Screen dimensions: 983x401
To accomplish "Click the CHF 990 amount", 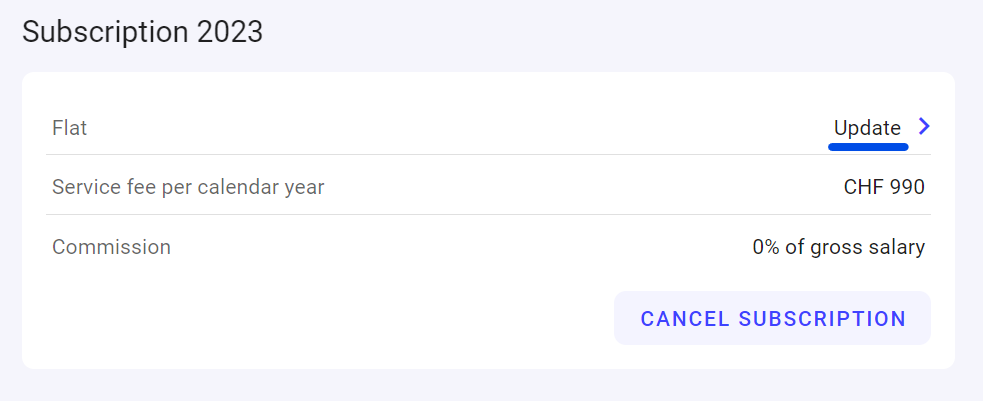I will (884, 187).
